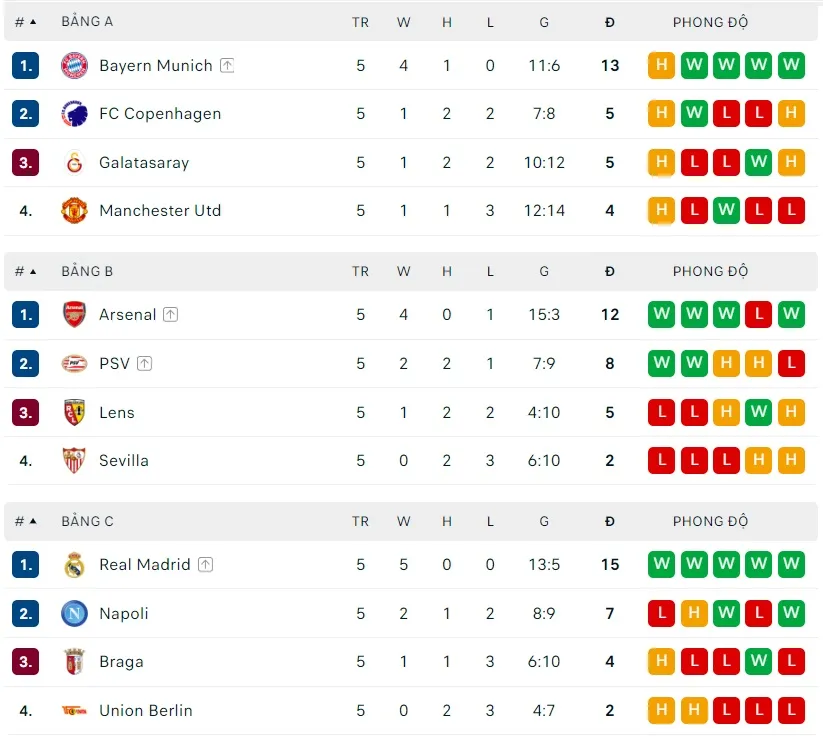Click the Sevilla club crest icon
Viewport: 823px width, 742px height.
tap(75, 461)
